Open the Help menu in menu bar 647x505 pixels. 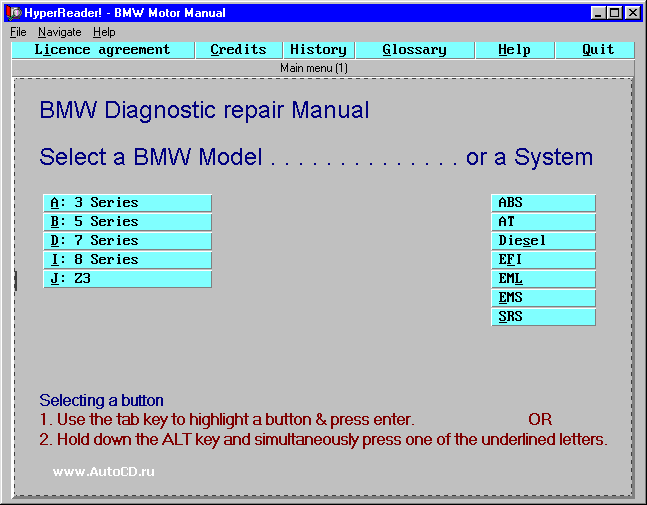coord(104,32)
